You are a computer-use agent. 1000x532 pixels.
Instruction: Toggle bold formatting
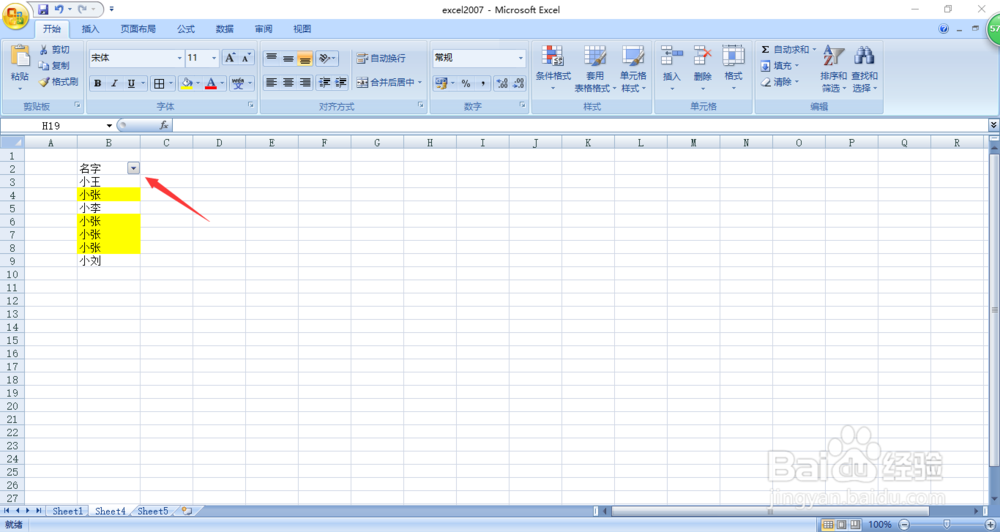[98, 83]
